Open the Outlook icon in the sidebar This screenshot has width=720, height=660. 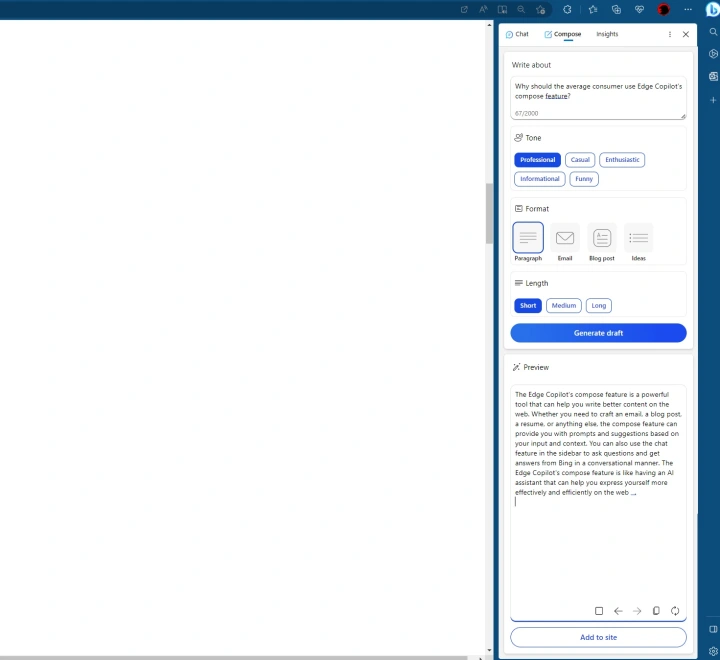713,76
